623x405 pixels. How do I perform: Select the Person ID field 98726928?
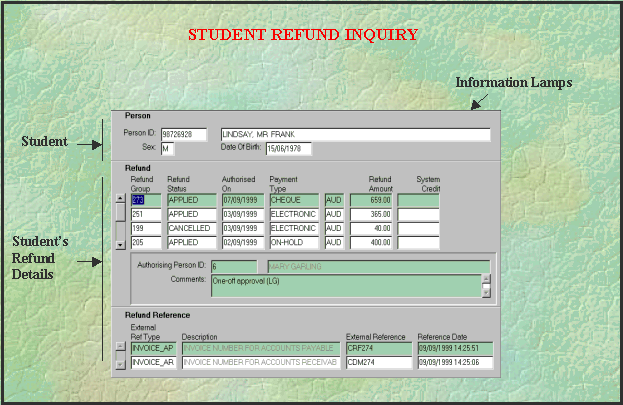tap(183, 134)
